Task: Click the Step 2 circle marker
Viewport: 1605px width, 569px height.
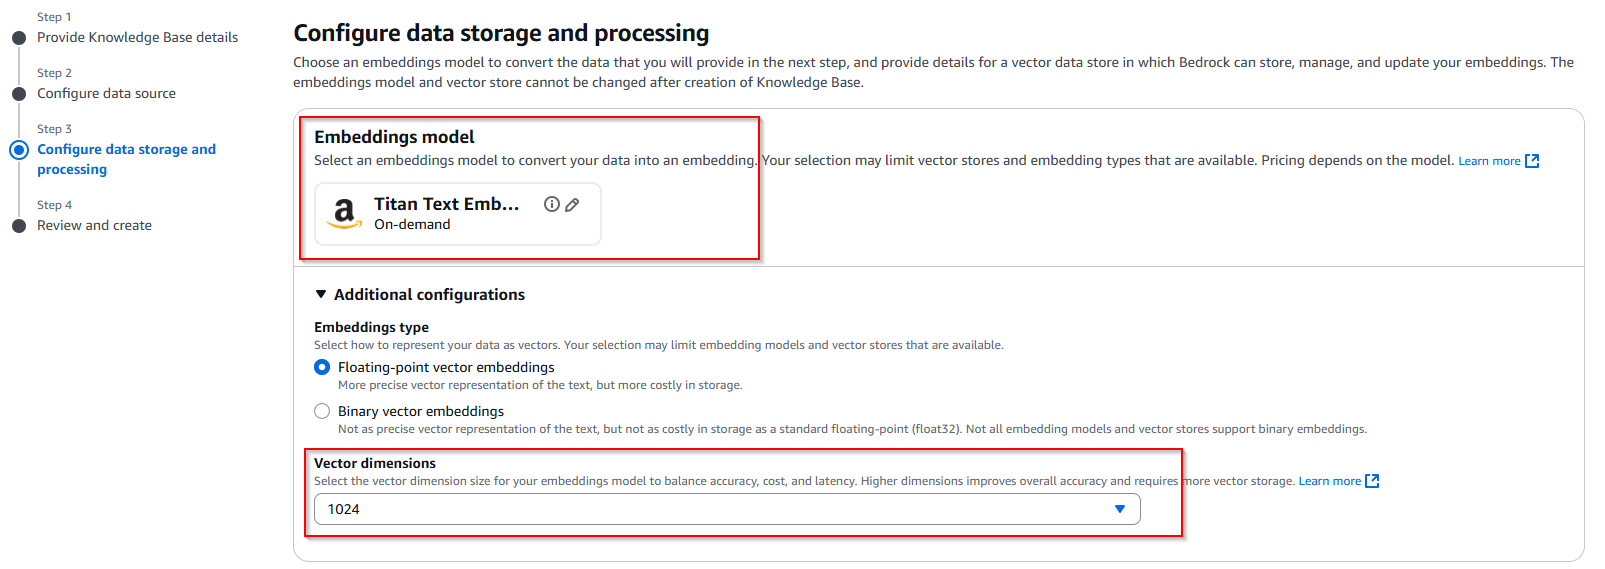Action: pyautogui.click(x=19, y=94)
